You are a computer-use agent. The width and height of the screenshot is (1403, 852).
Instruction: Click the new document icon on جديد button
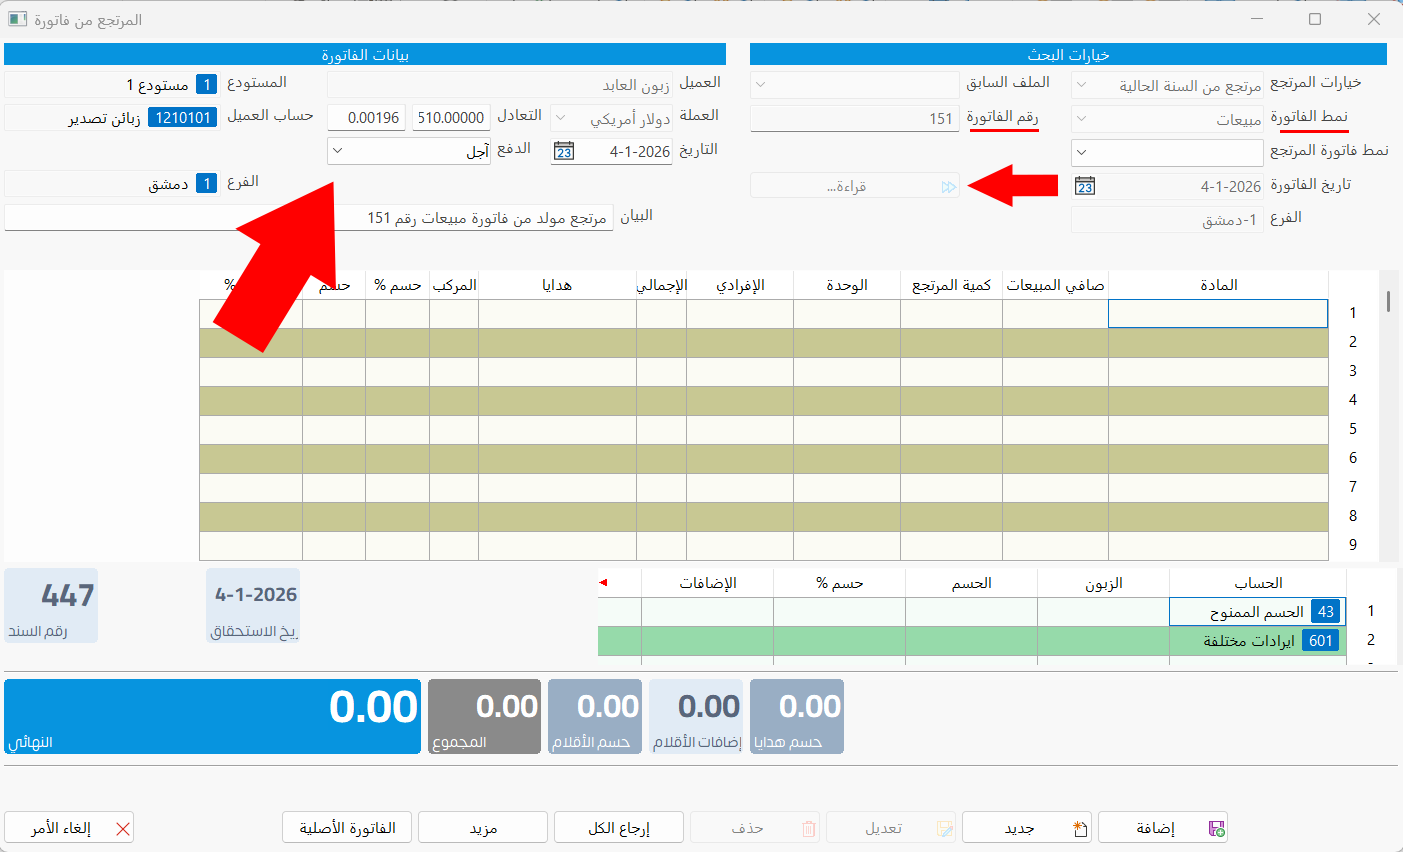click(x=1078, y=827)
